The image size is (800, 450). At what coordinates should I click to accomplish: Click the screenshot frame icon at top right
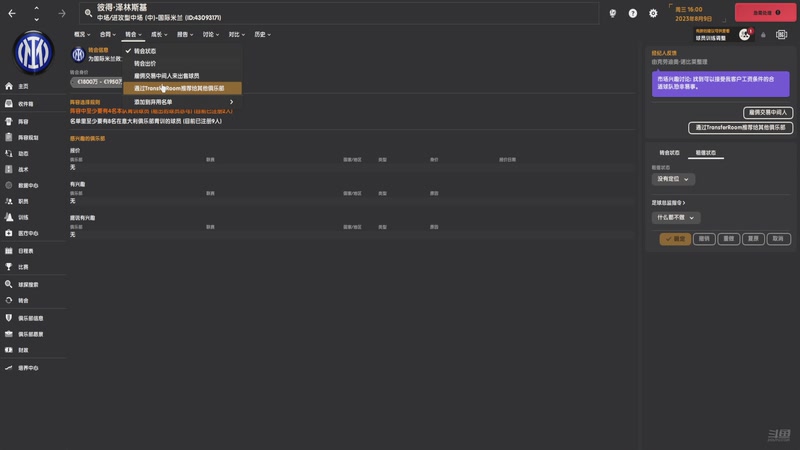point(781,34)
